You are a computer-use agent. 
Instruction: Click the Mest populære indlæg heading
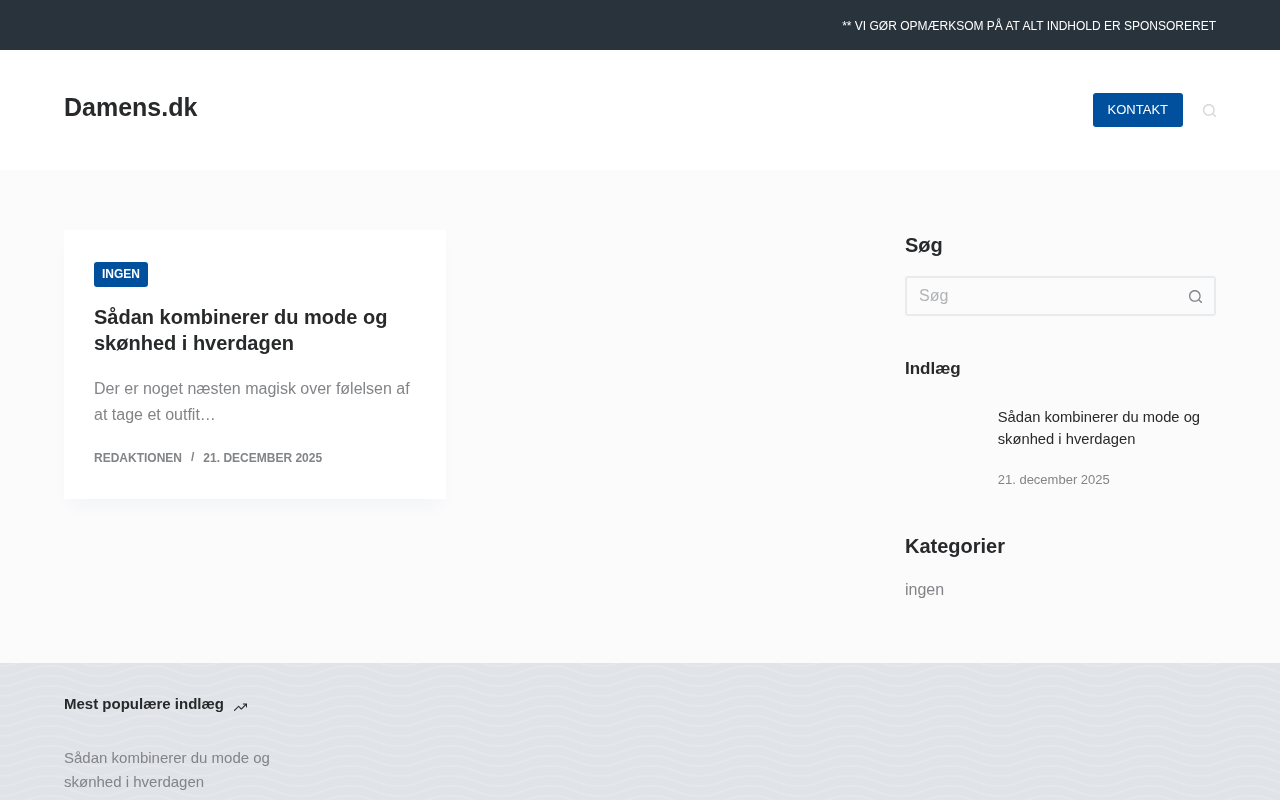pyautogui.click(x=144, y=704)
